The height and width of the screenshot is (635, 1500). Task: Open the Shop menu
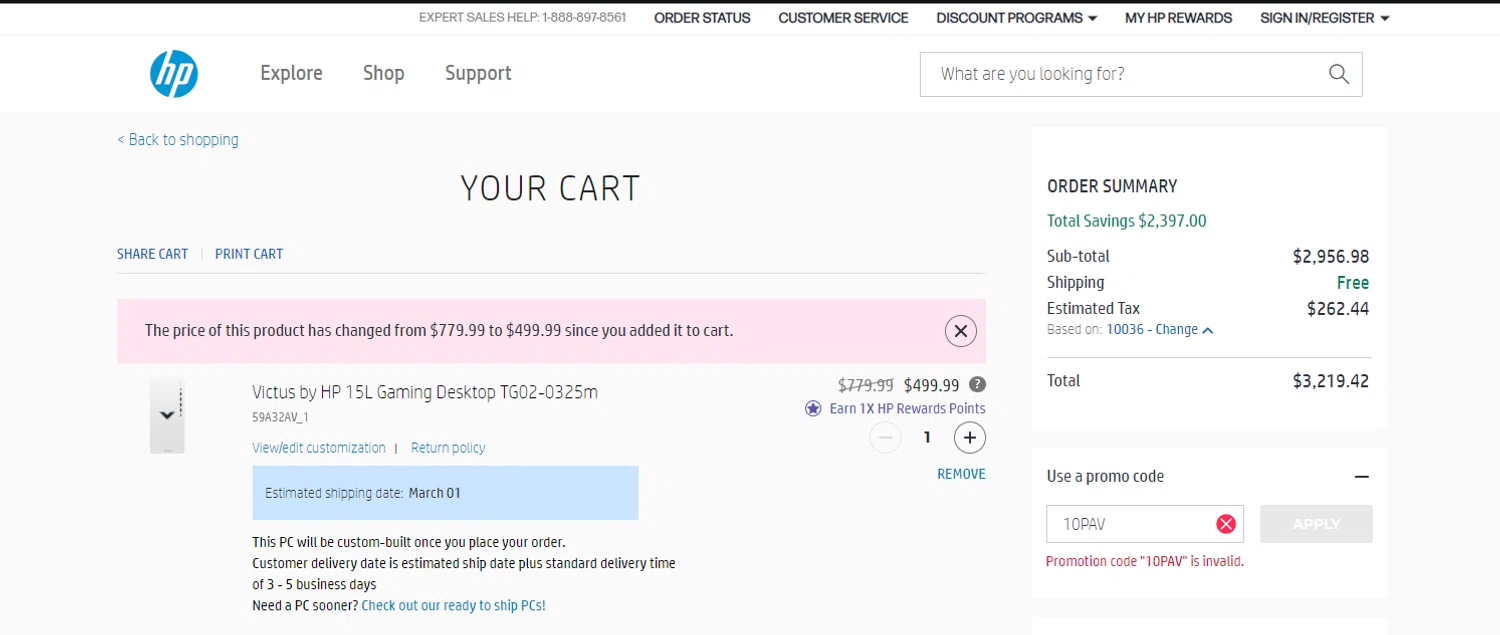click(383, 73)
